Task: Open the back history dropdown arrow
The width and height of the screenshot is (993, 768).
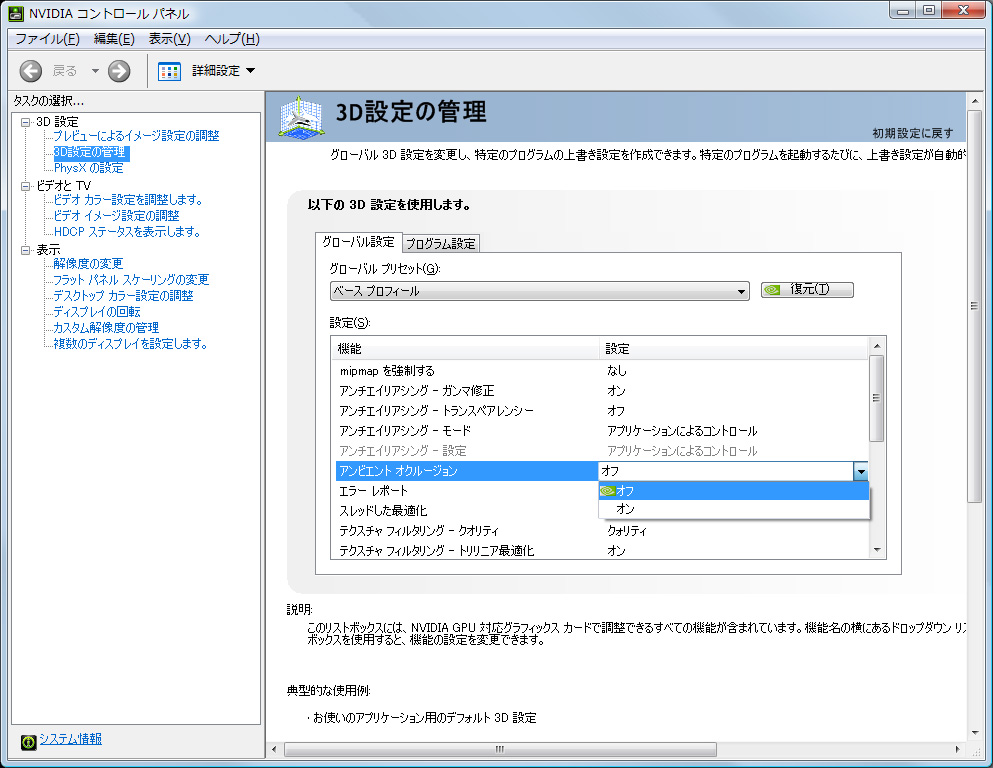Action: [95, 71]
